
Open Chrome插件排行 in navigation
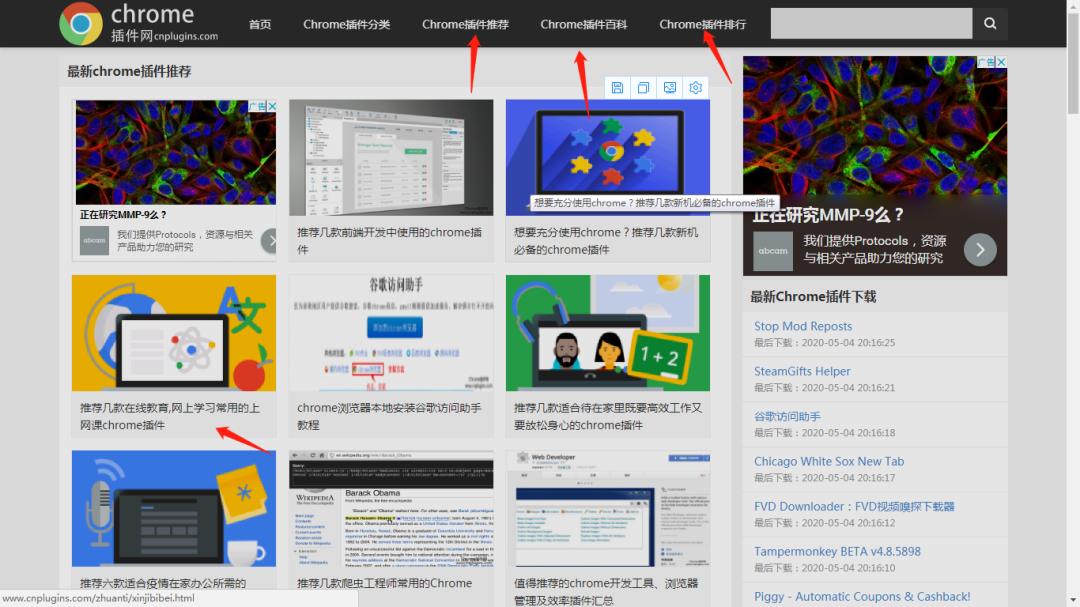[703, 24]
